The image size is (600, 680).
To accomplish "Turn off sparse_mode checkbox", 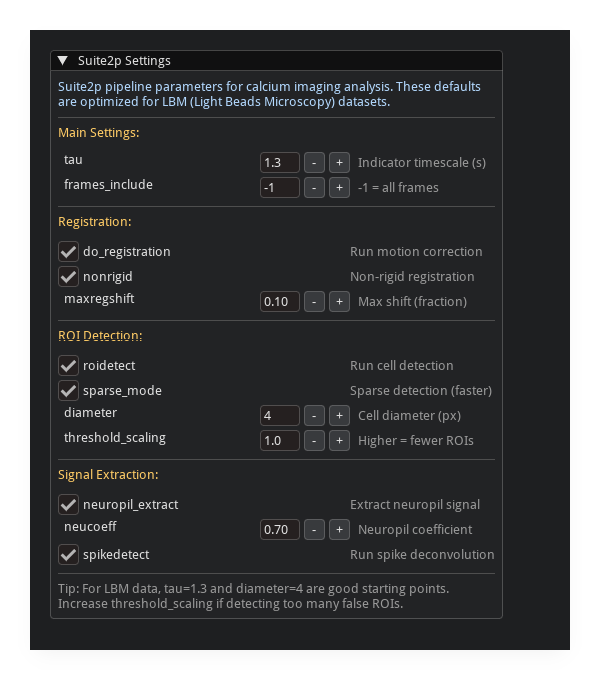I will coord(69,390).
